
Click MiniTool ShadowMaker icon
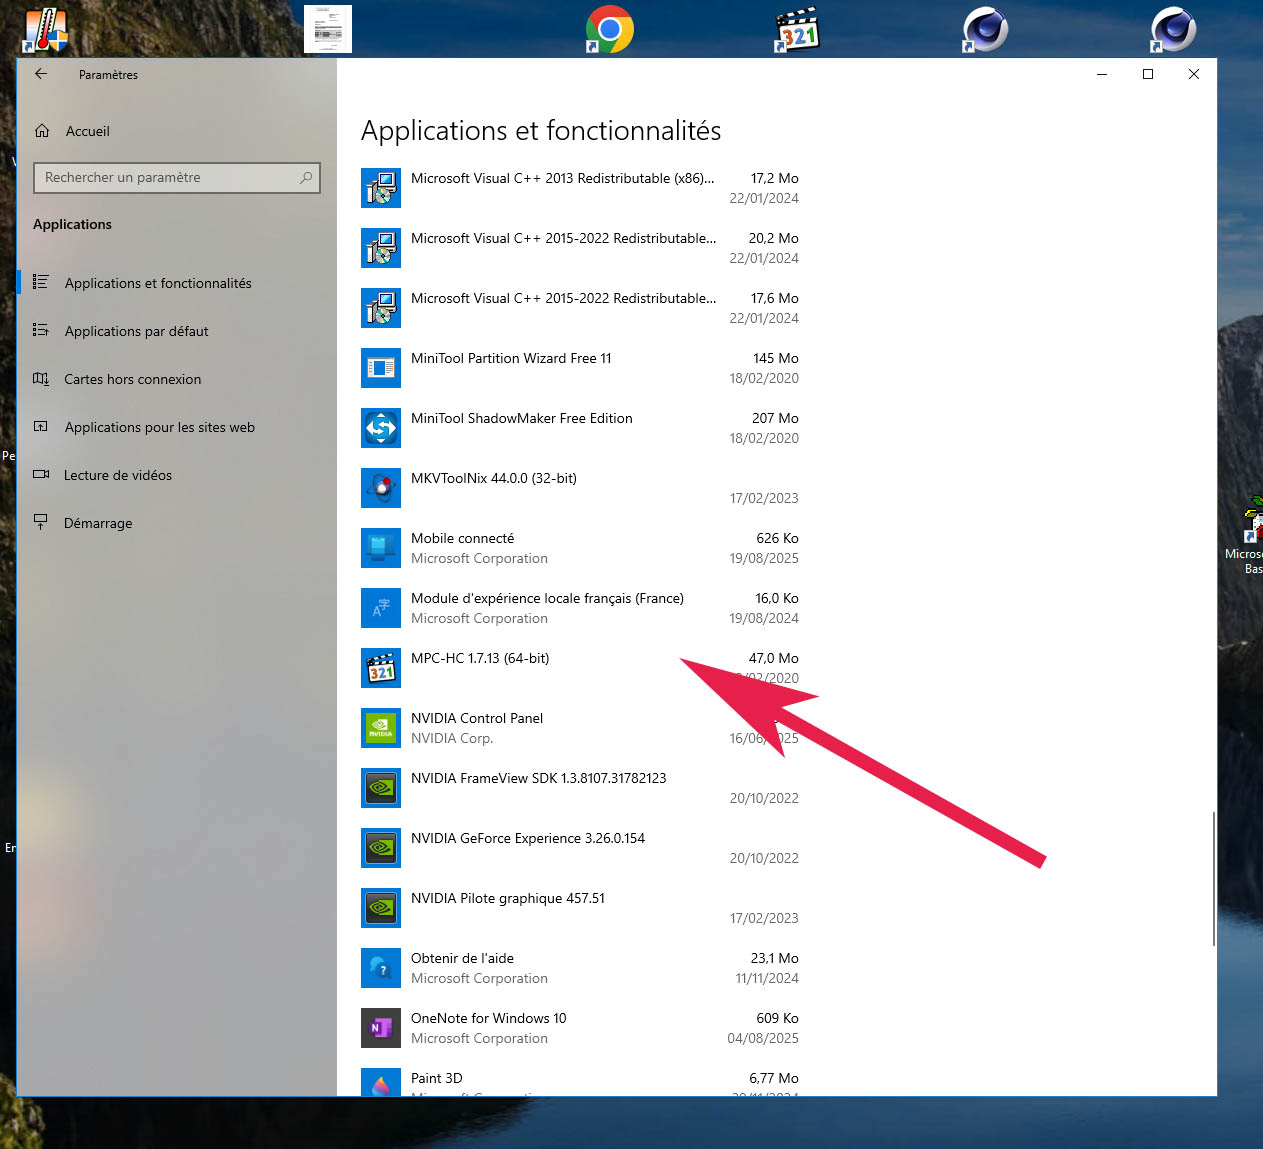[381, 428]
